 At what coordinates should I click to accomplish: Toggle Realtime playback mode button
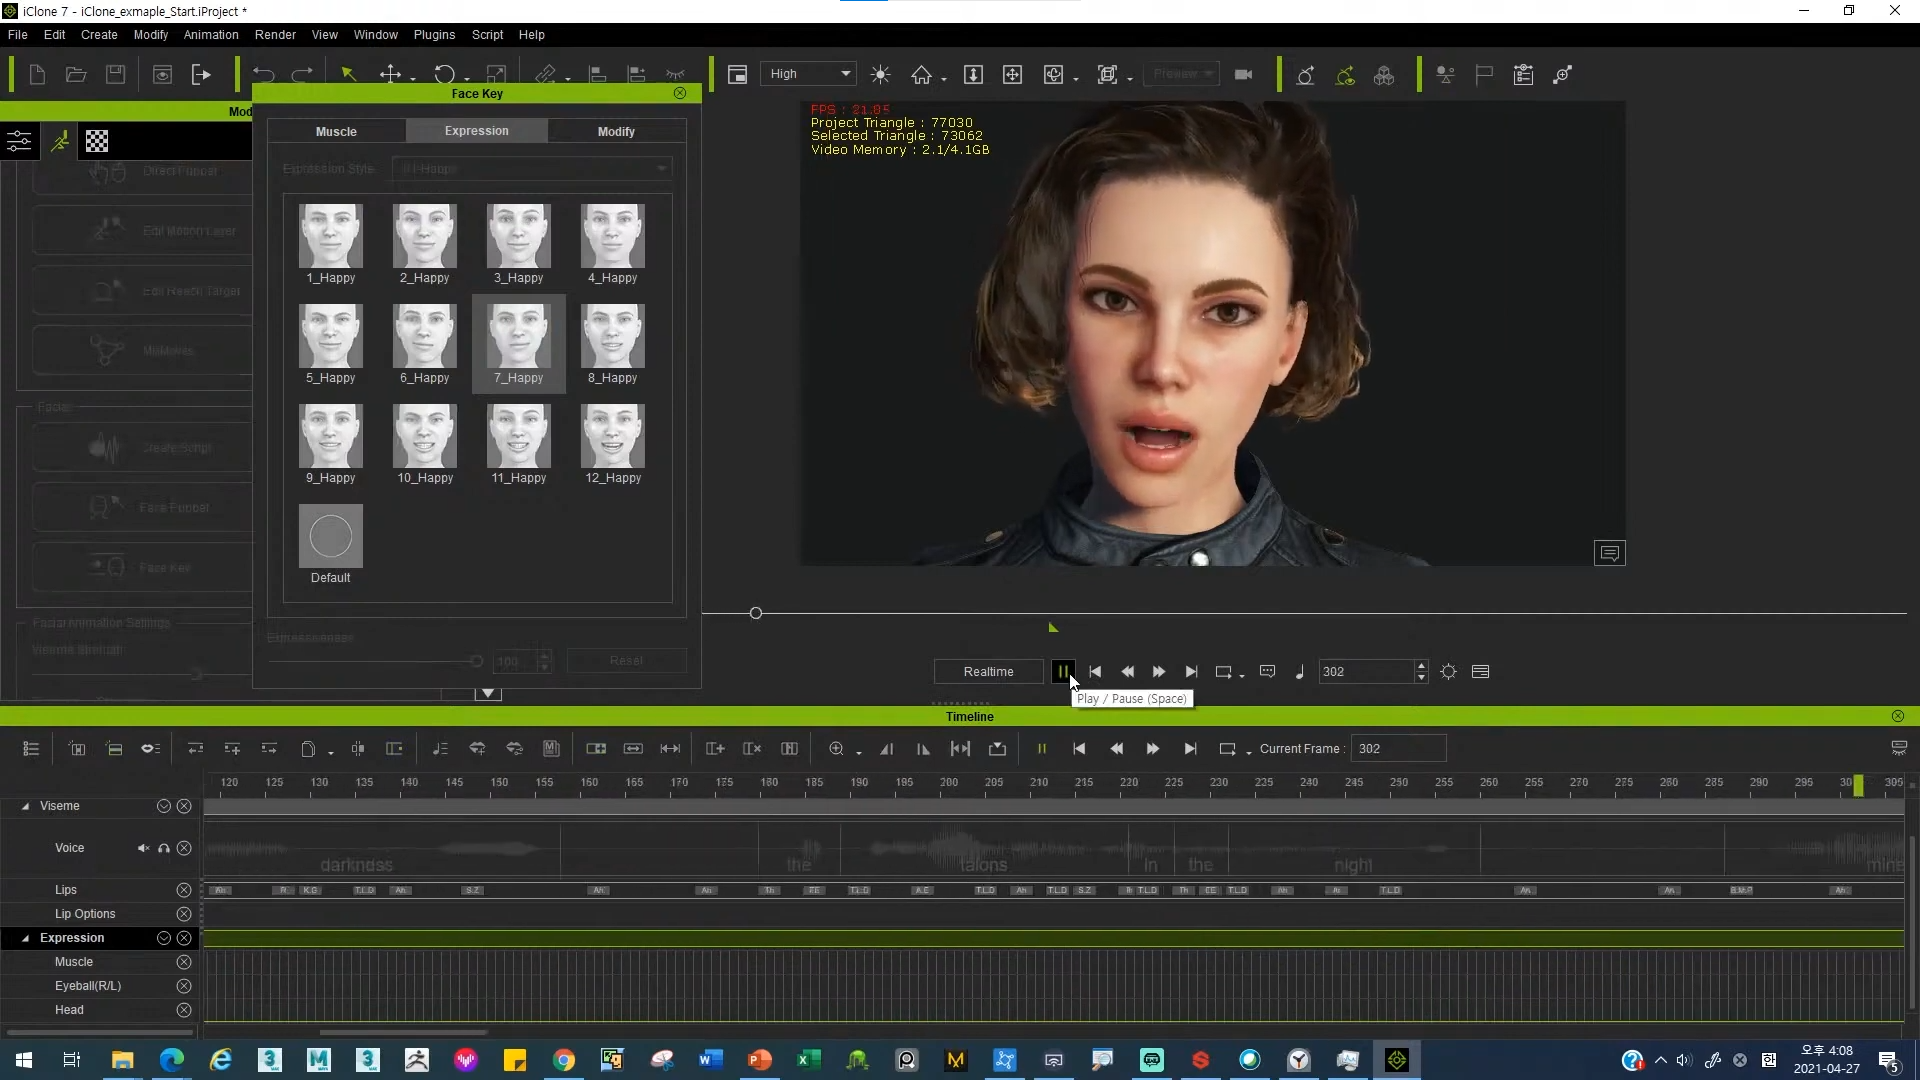pyautogui.click(x=988, y=672)
